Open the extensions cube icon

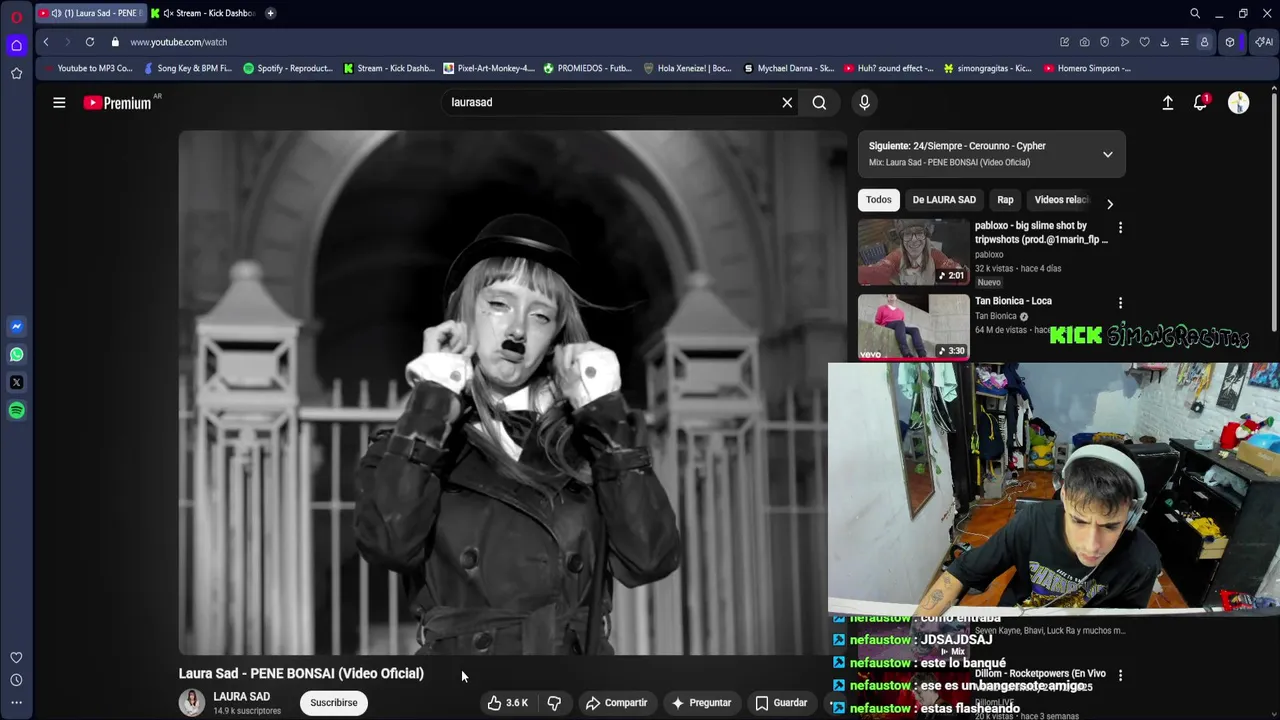pos(1230,42)
